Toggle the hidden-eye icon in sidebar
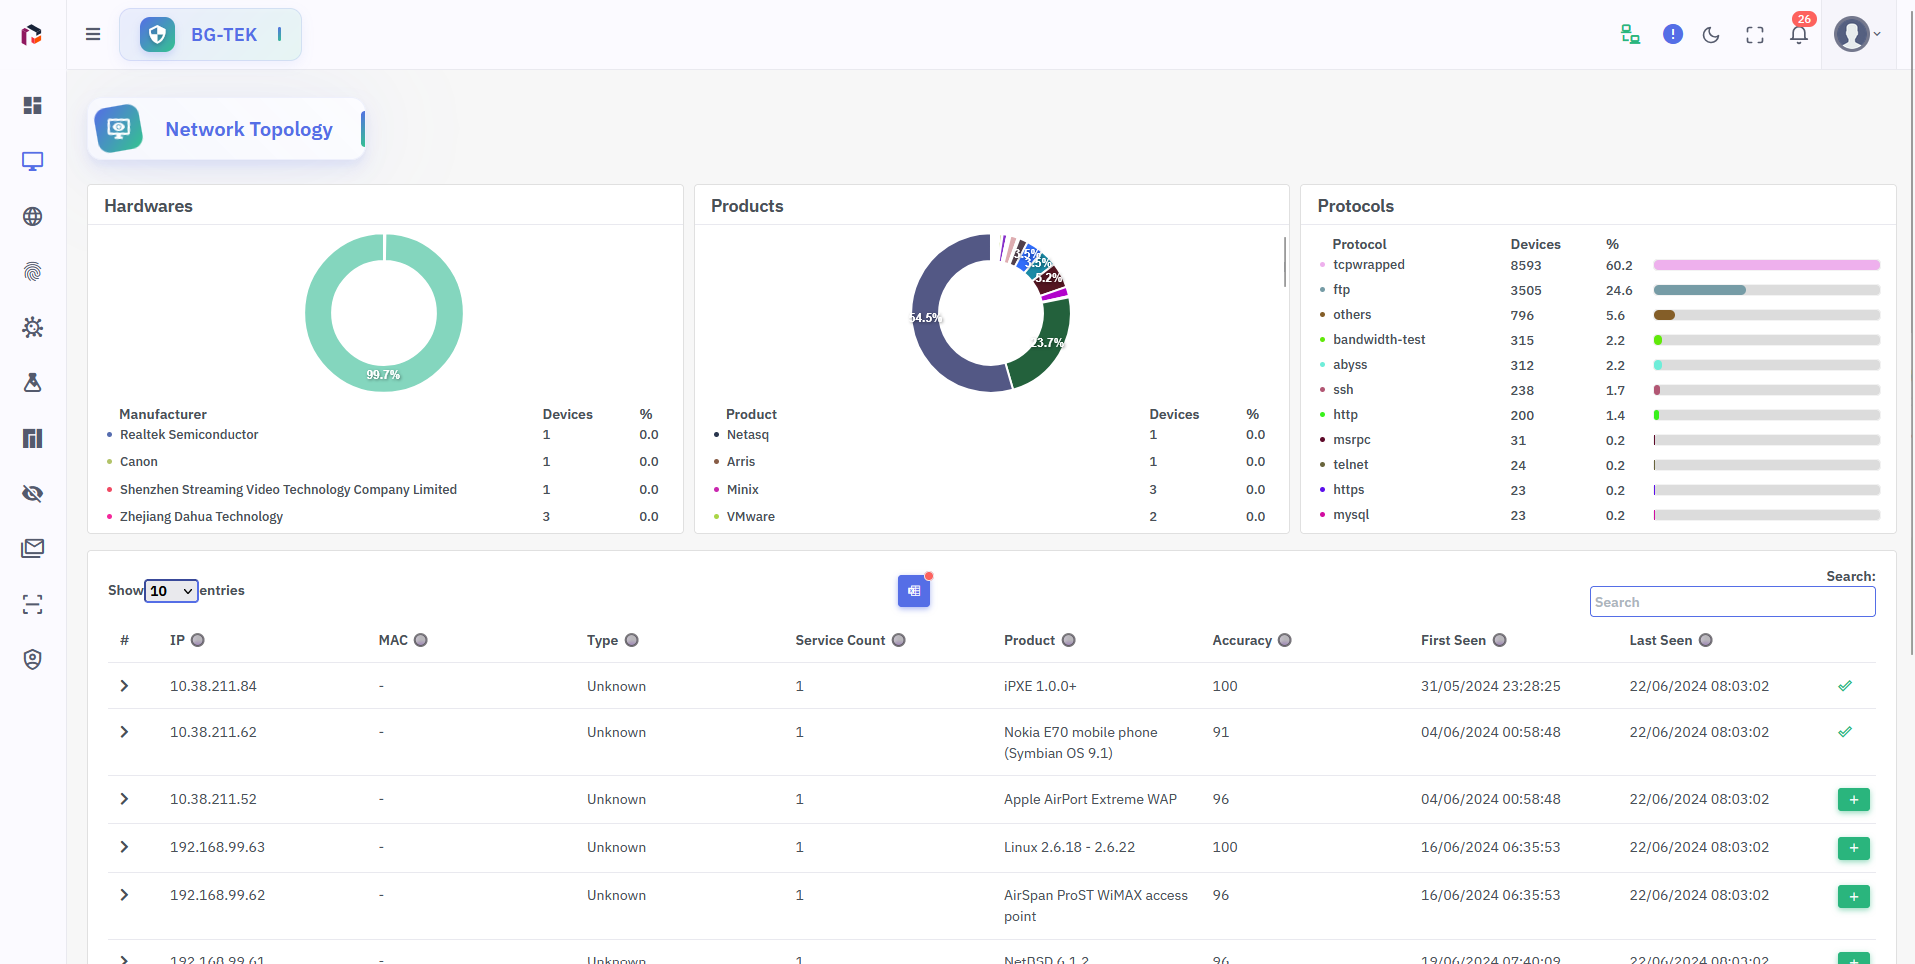This screenshot has width=1915, height=964. (33, 493)
